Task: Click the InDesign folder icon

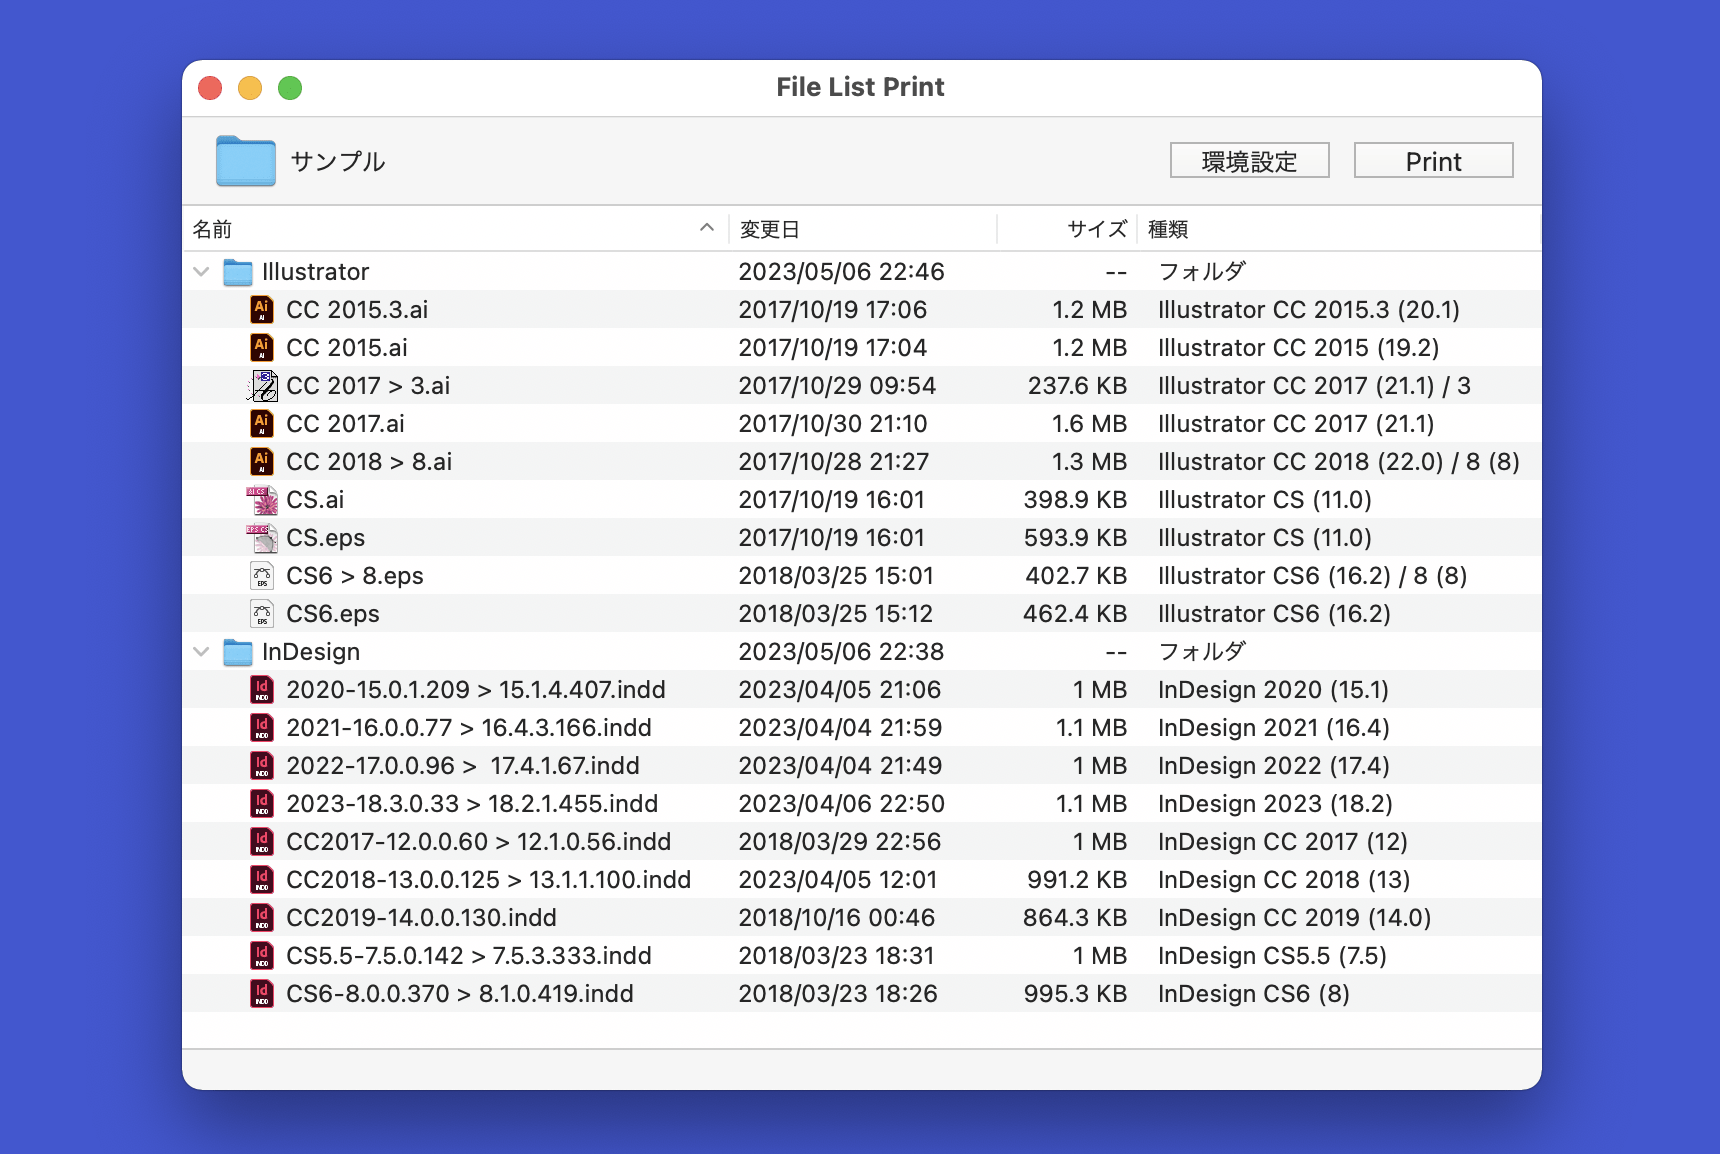Action: tap(237, 651)
